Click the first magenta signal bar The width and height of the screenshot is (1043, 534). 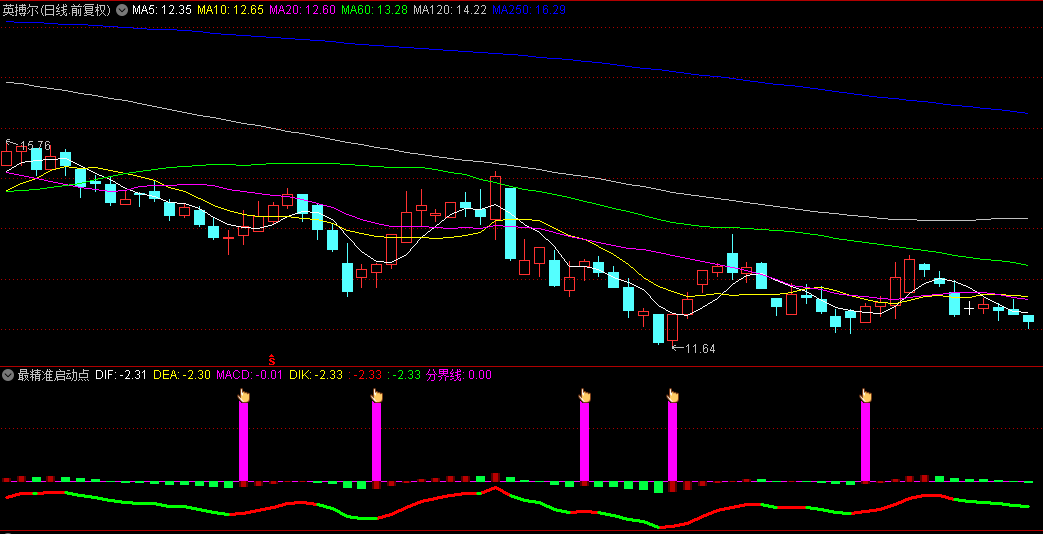[243, 442]
